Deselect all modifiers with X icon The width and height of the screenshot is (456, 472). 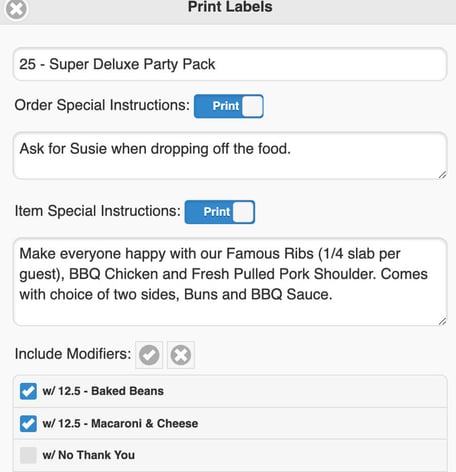(181, 355)
